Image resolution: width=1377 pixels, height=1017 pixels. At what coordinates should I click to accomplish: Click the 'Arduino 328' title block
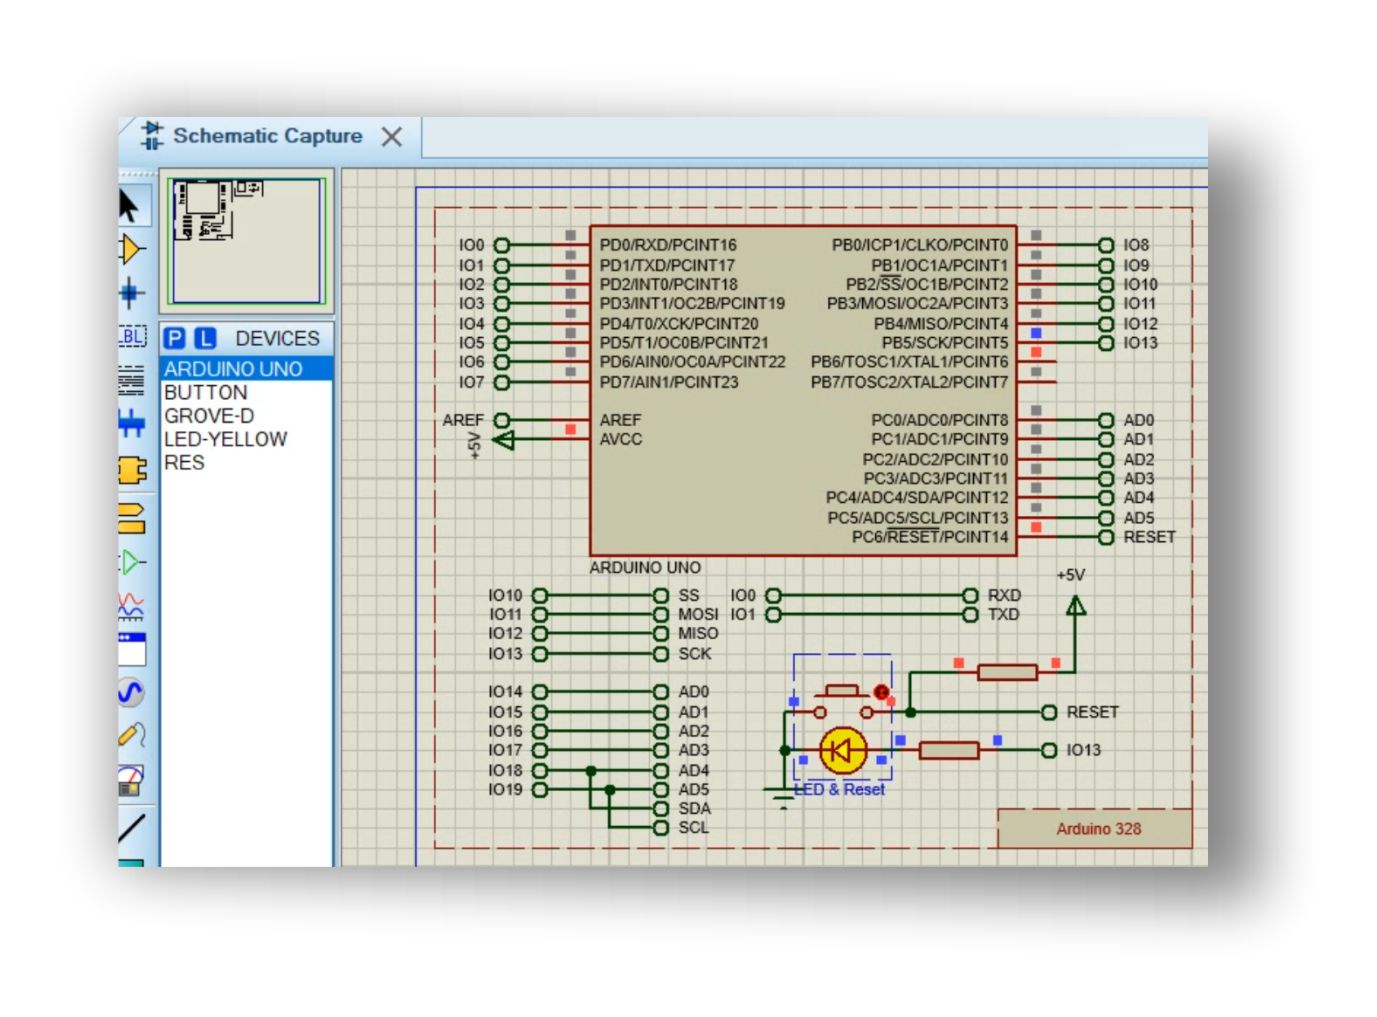click(1096, 829)
